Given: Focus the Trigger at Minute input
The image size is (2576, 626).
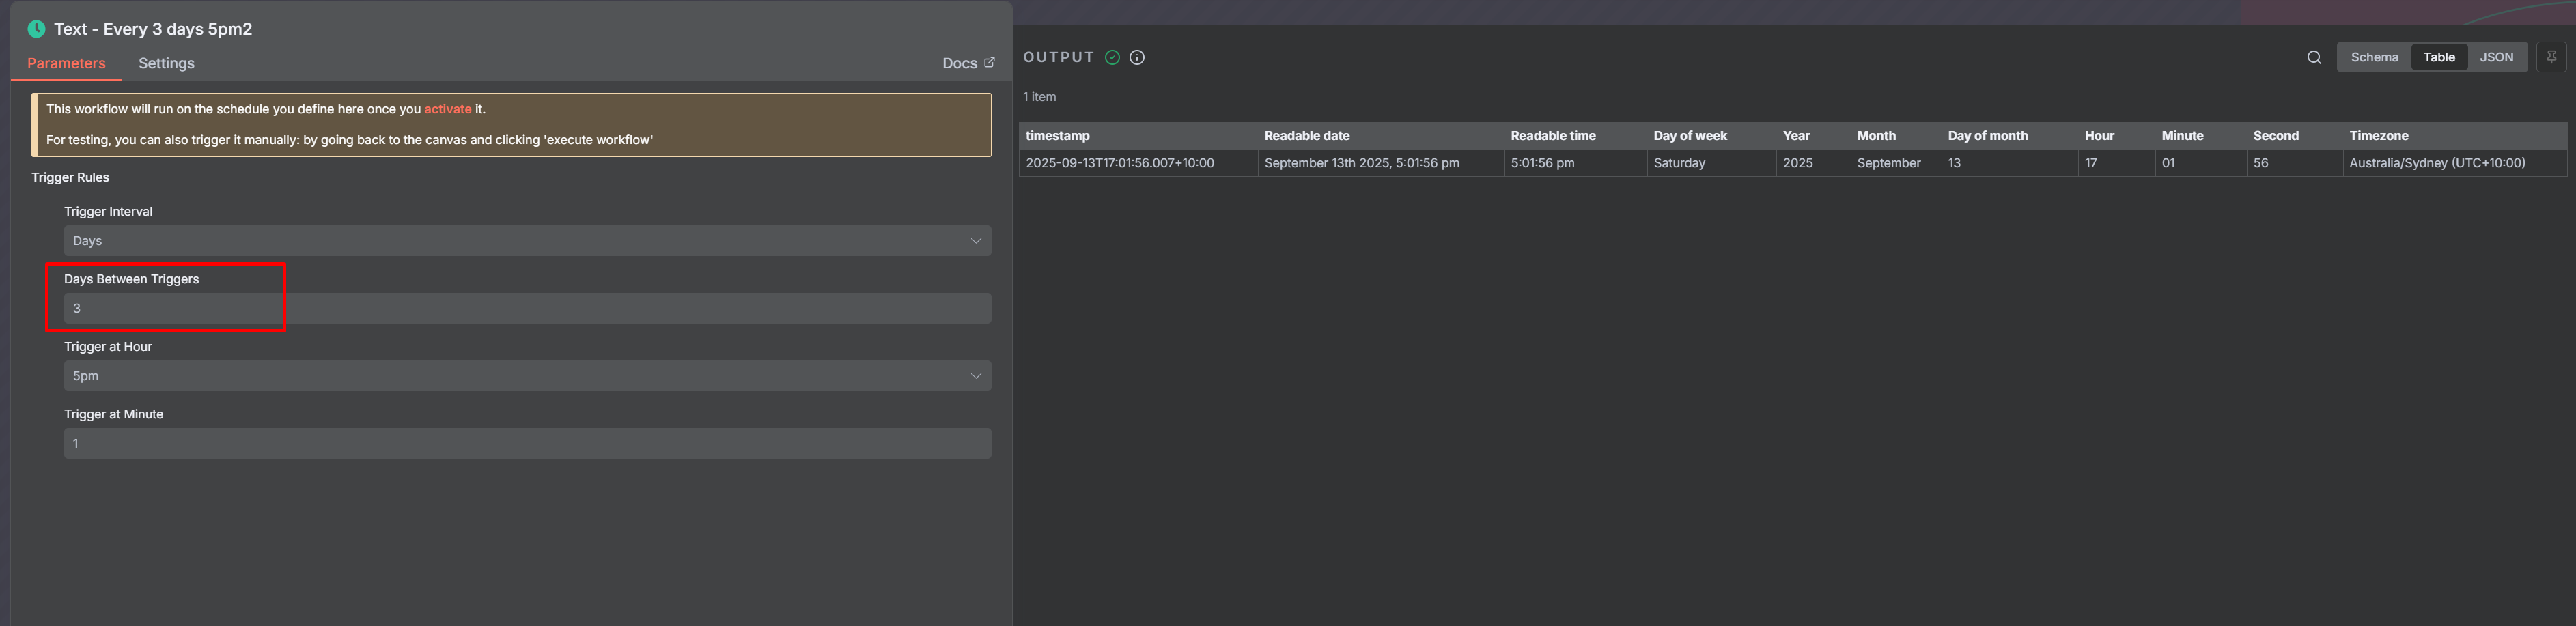Looking at the screenshot, I should click(x=527, y=443).
